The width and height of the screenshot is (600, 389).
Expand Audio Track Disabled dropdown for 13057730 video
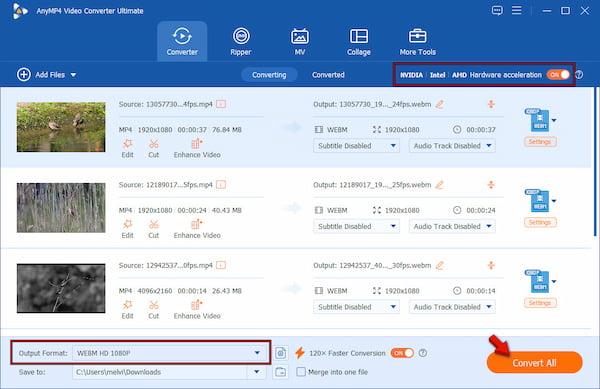(452, 146)
